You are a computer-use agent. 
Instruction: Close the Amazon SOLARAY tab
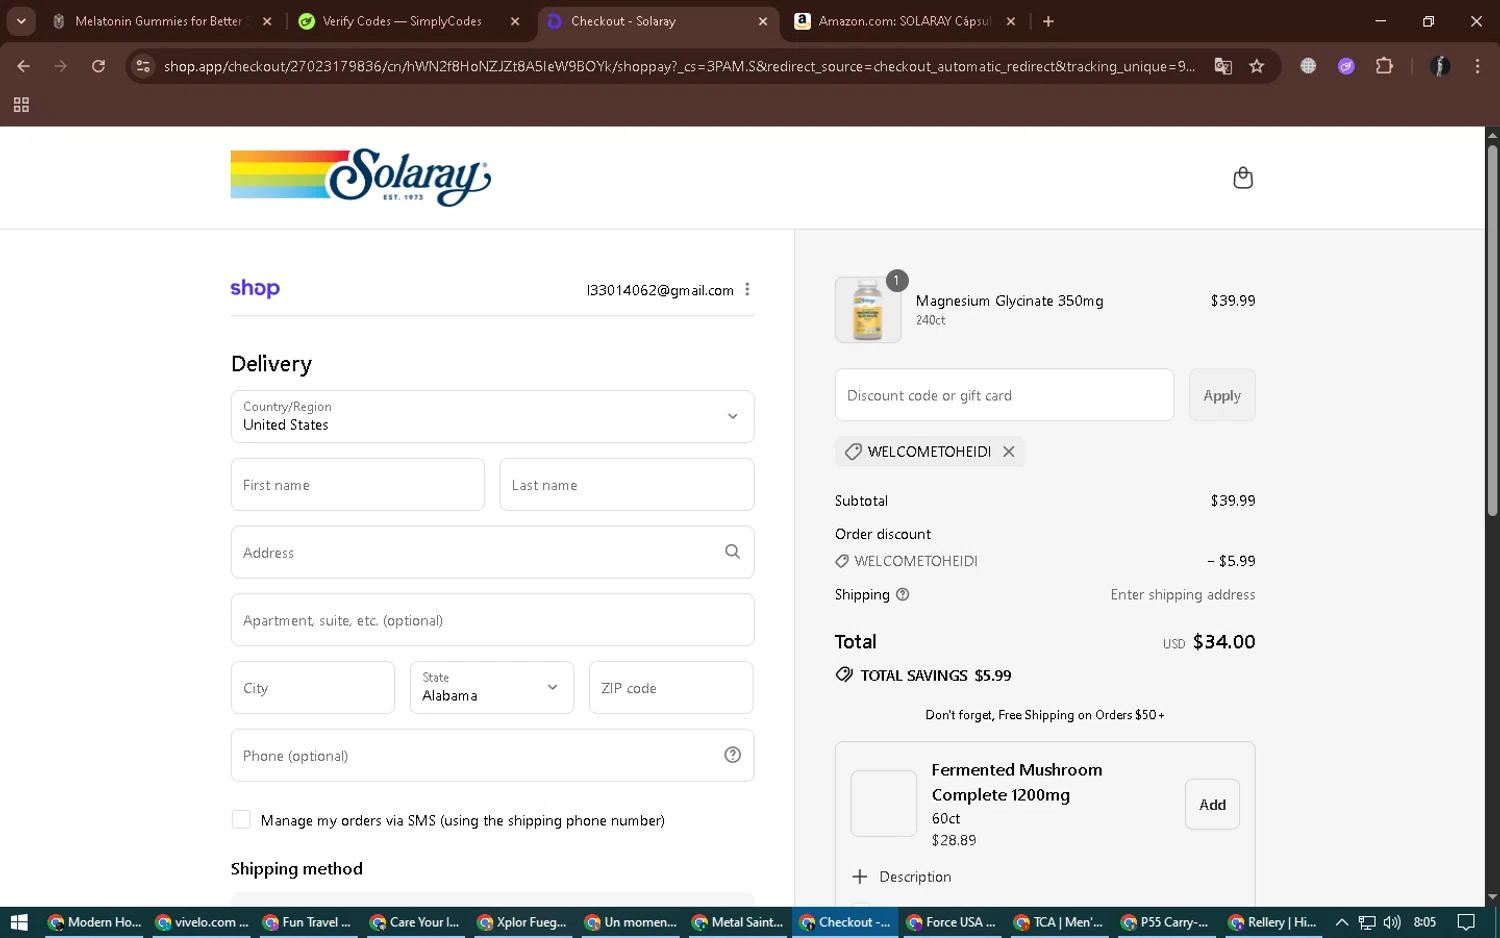click(1011, 21)
